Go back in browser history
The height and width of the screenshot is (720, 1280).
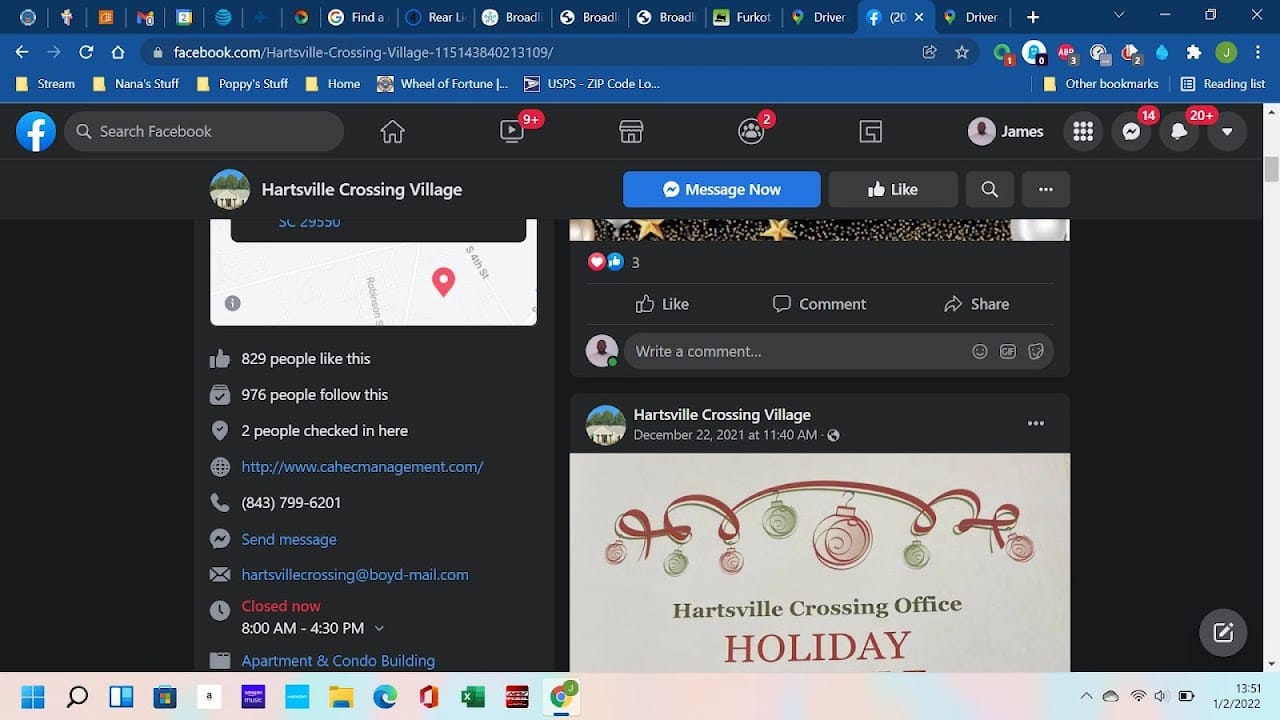[22, 52]
